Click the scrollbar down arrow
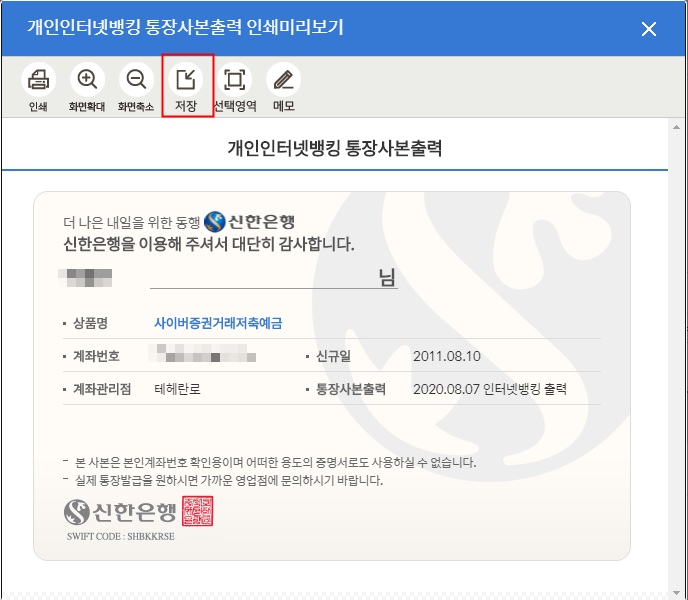Image resolution: width=688 pixels, height=600 pixels. click(x=676, y=593)
